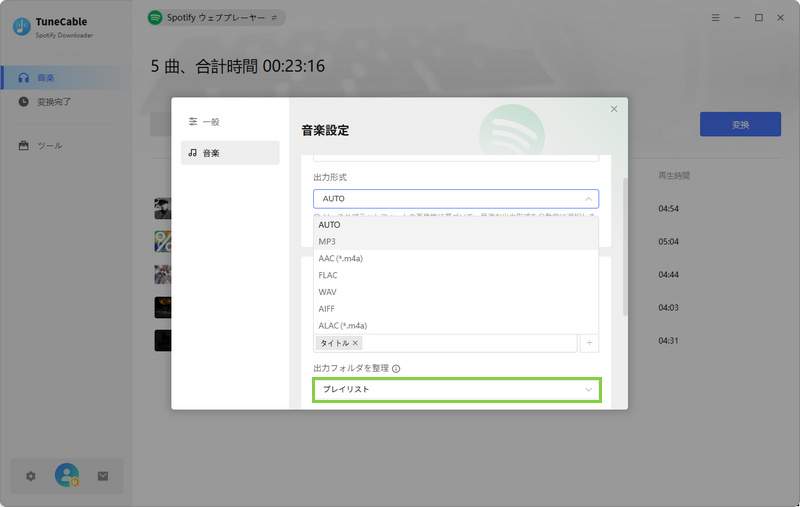Click the 5 曲、合計時間 00:23:16 heading
This screenshot has width=800, height=507.
(x=238, y=66)
